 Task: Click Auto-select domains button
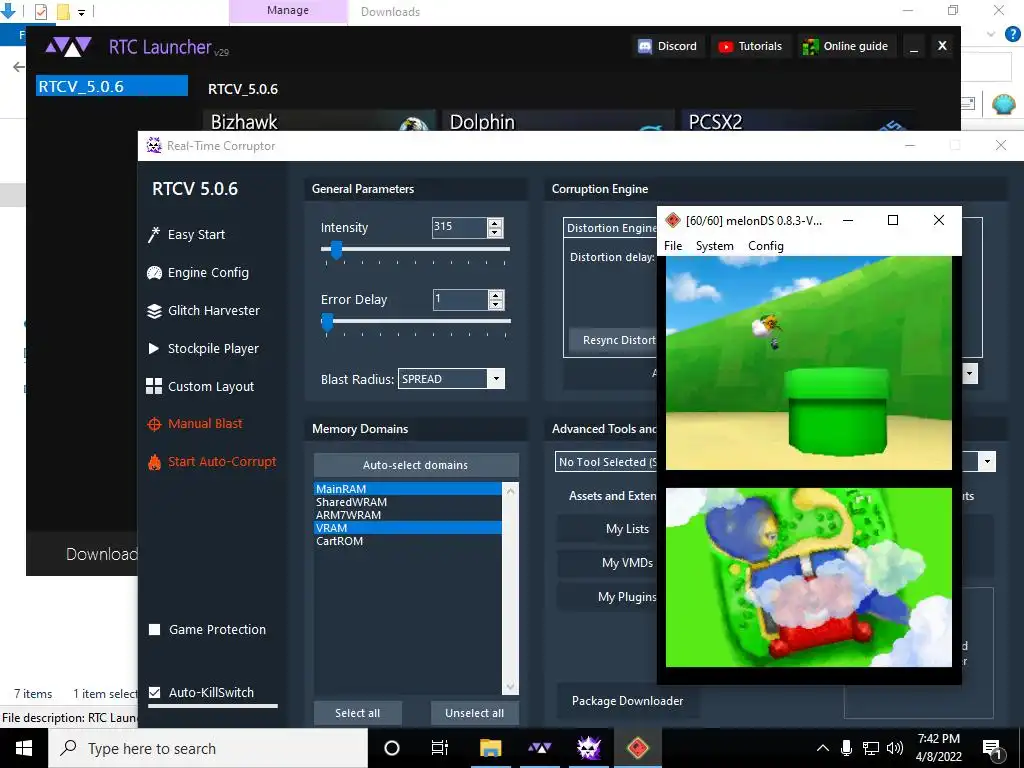coord(416,465)
